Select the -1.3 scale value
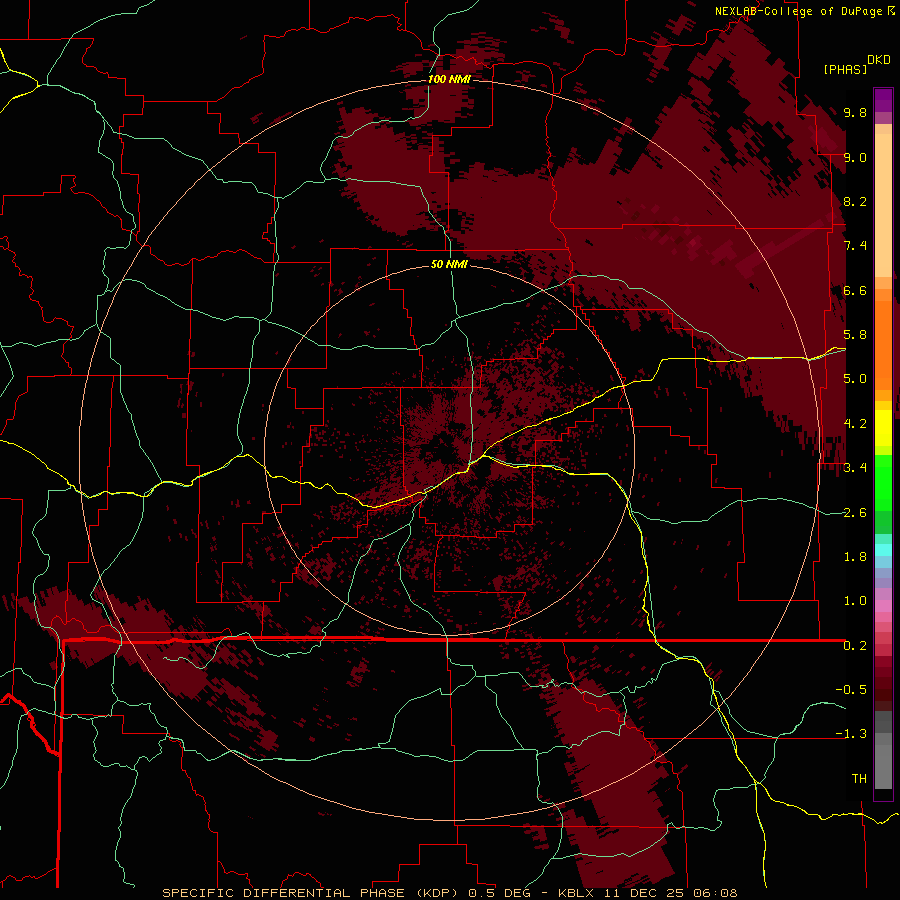The image size is (900, 900). 851,734
